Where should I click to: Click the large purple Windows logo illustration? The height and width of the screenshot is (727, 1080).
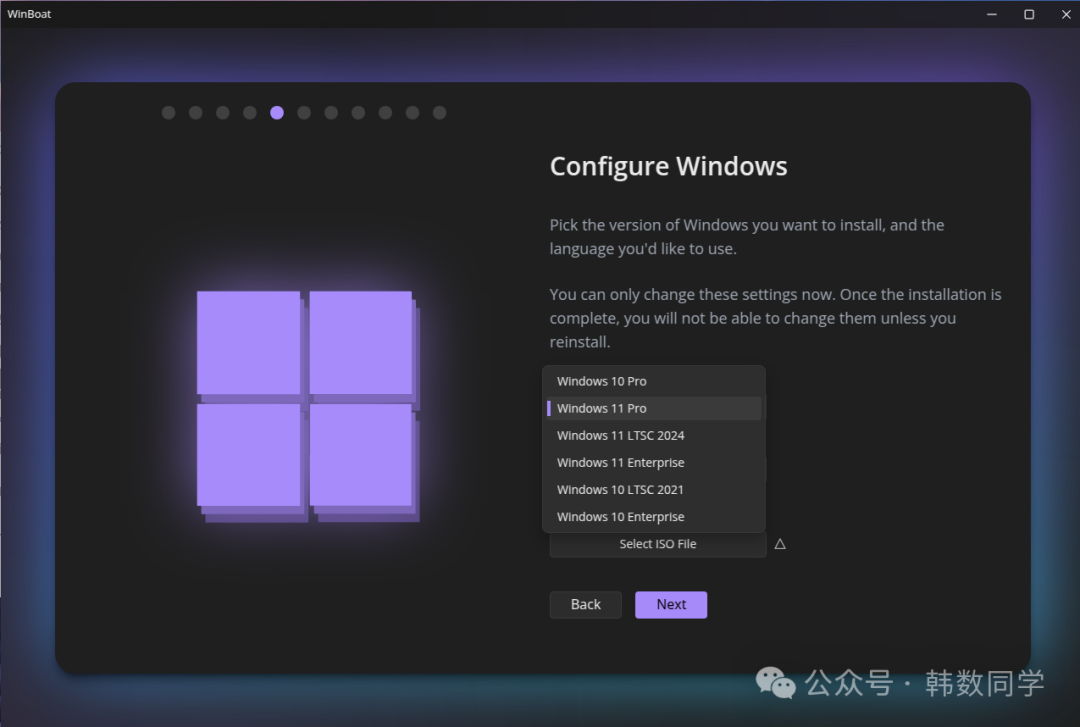[305, 405]
